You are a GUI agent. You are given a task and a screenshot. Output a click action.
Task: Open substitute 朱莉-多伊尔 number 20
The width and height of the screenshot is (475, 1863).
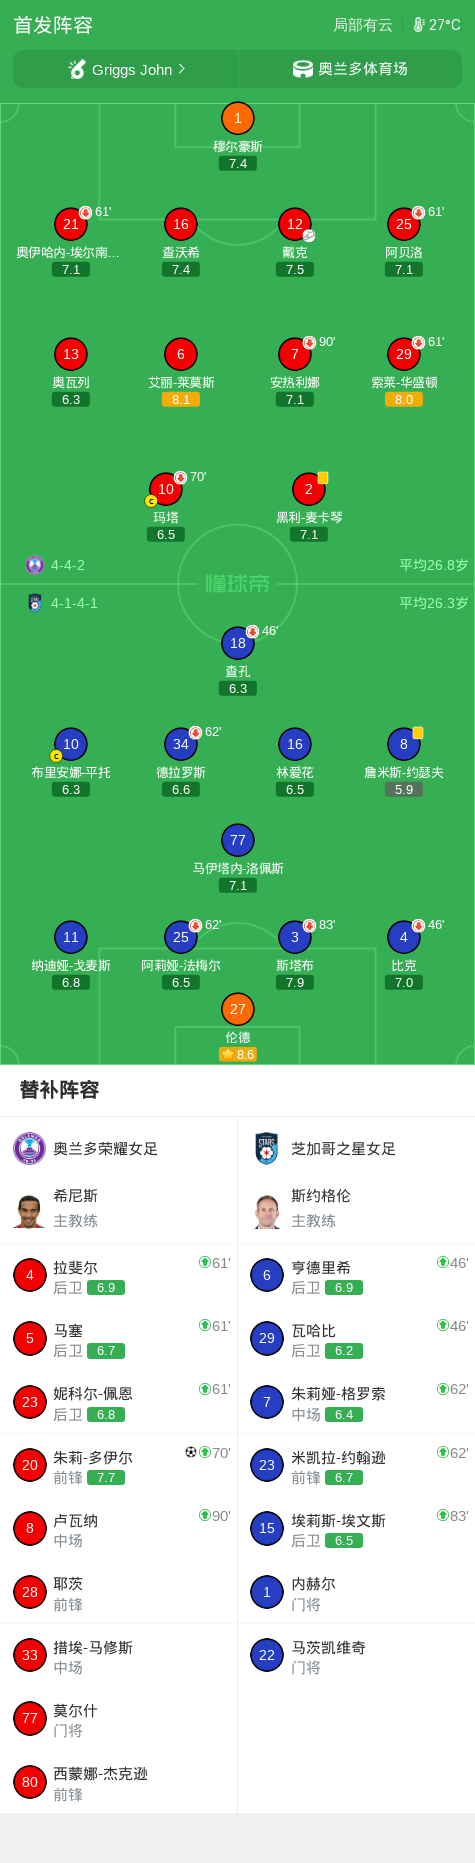119,1465
